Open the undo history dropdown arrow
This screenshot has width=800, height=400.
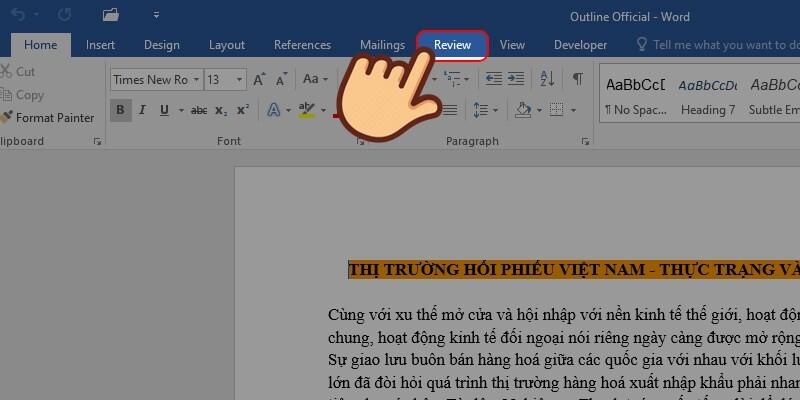pyautogui.click(x=36, y=15)
